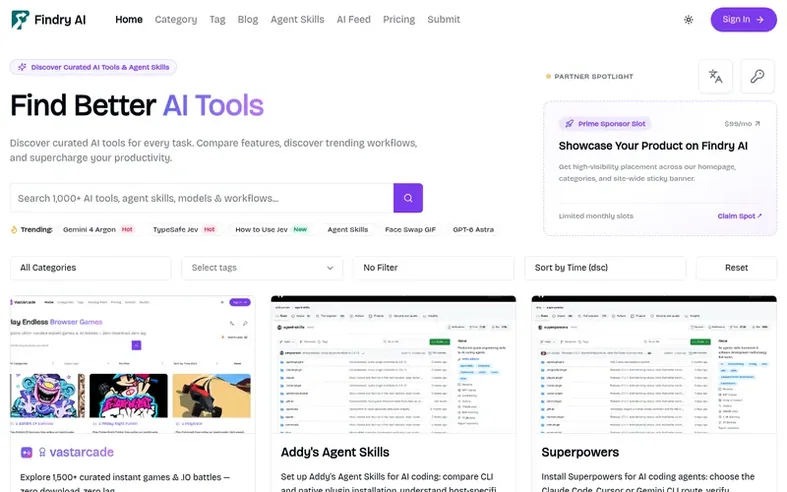Select the How to Use Jev trending tag
Viewport: 787px width, 492px height.
(x=271, y=229)
